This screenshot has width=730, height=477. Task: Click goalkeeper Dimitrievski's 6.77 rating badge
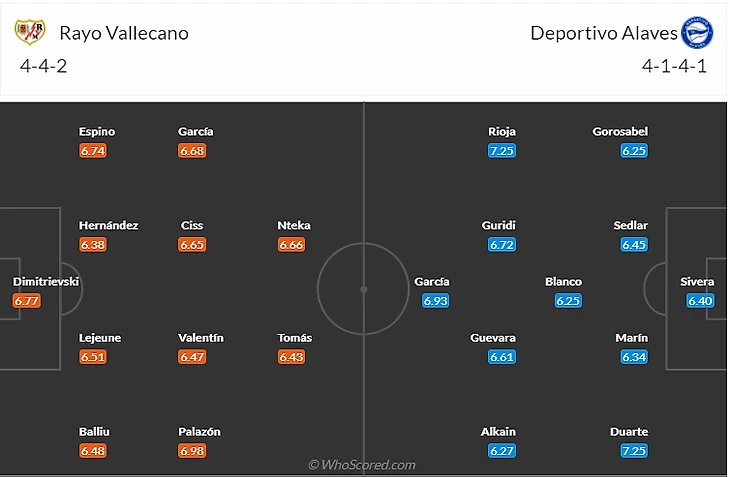(x=27, y=300)
